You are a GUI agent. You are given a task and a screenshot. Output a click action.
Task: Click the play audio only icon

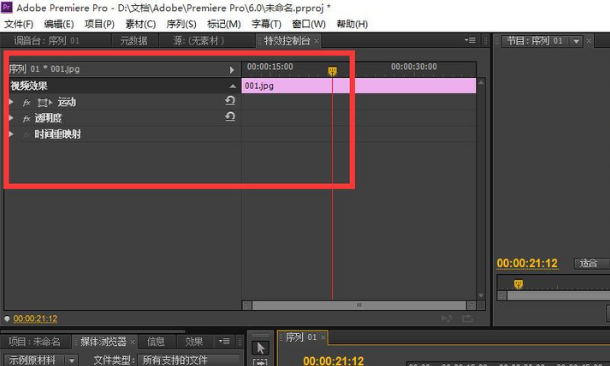click(x=447, y=319)
